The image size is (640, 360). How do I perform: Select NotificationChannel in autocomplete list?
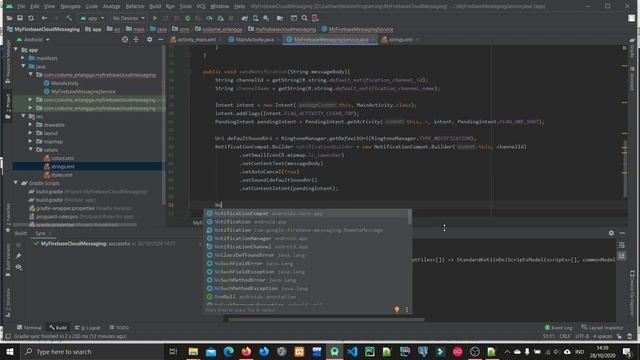308,247
